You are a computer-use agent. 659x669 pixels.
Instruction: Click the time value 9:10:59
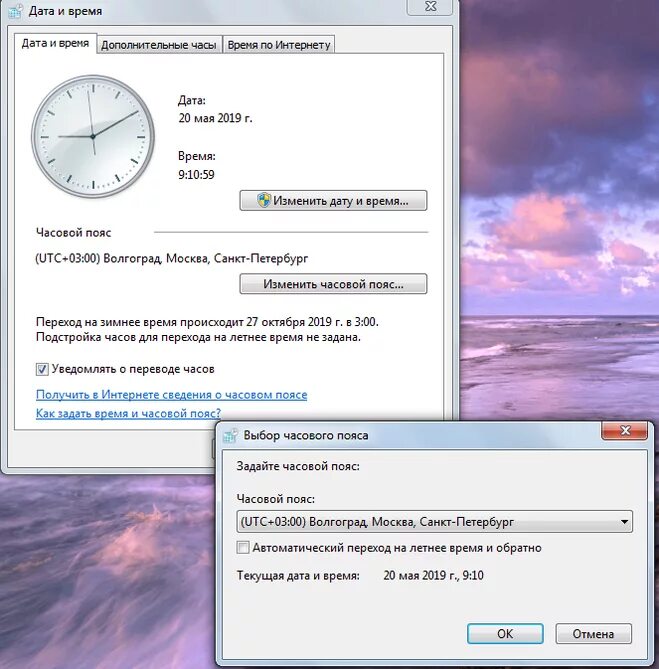point(196,175)
